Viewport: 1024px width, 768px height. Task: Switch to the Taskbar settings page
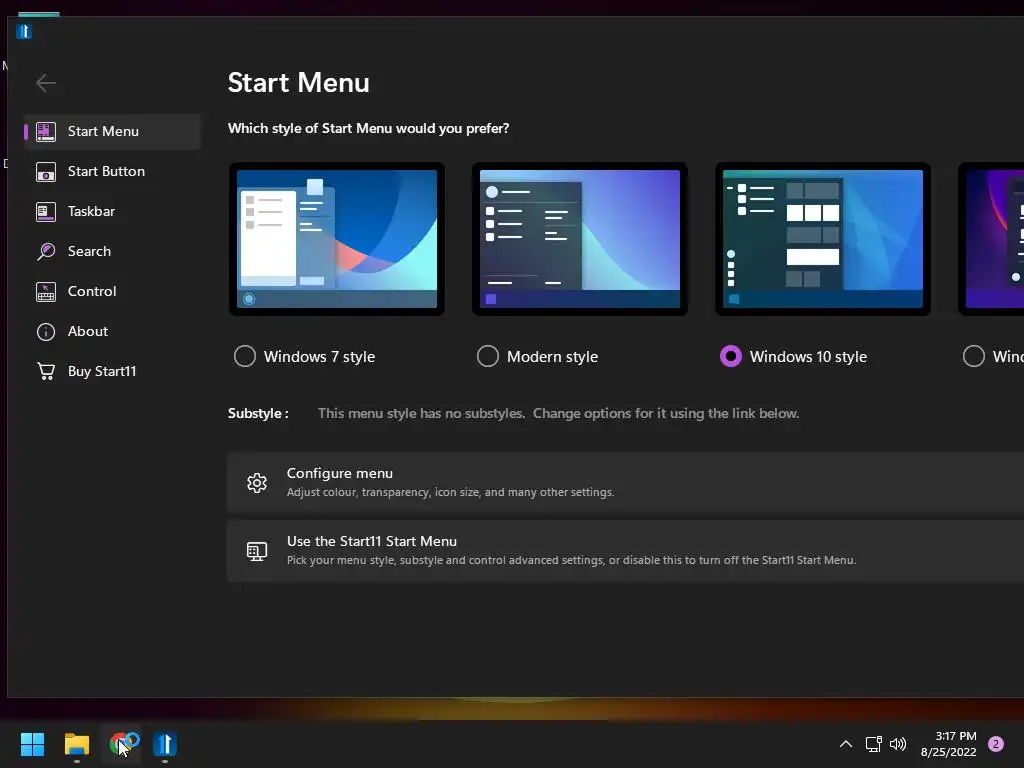tap(112, 211)
